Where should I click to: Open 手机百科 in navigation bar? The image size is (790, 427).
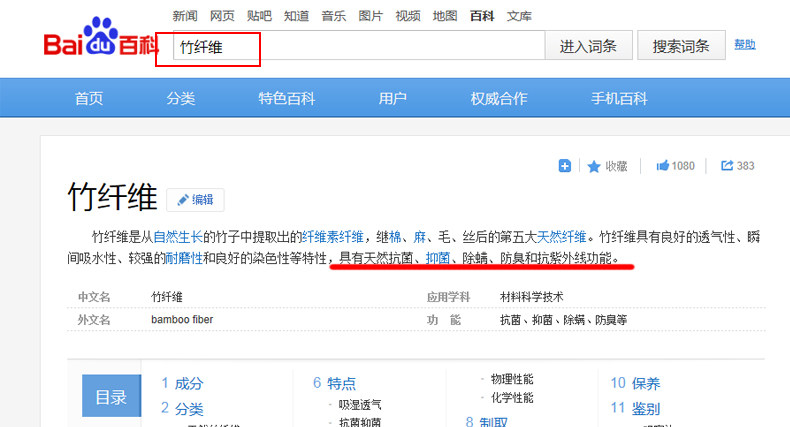619,98
